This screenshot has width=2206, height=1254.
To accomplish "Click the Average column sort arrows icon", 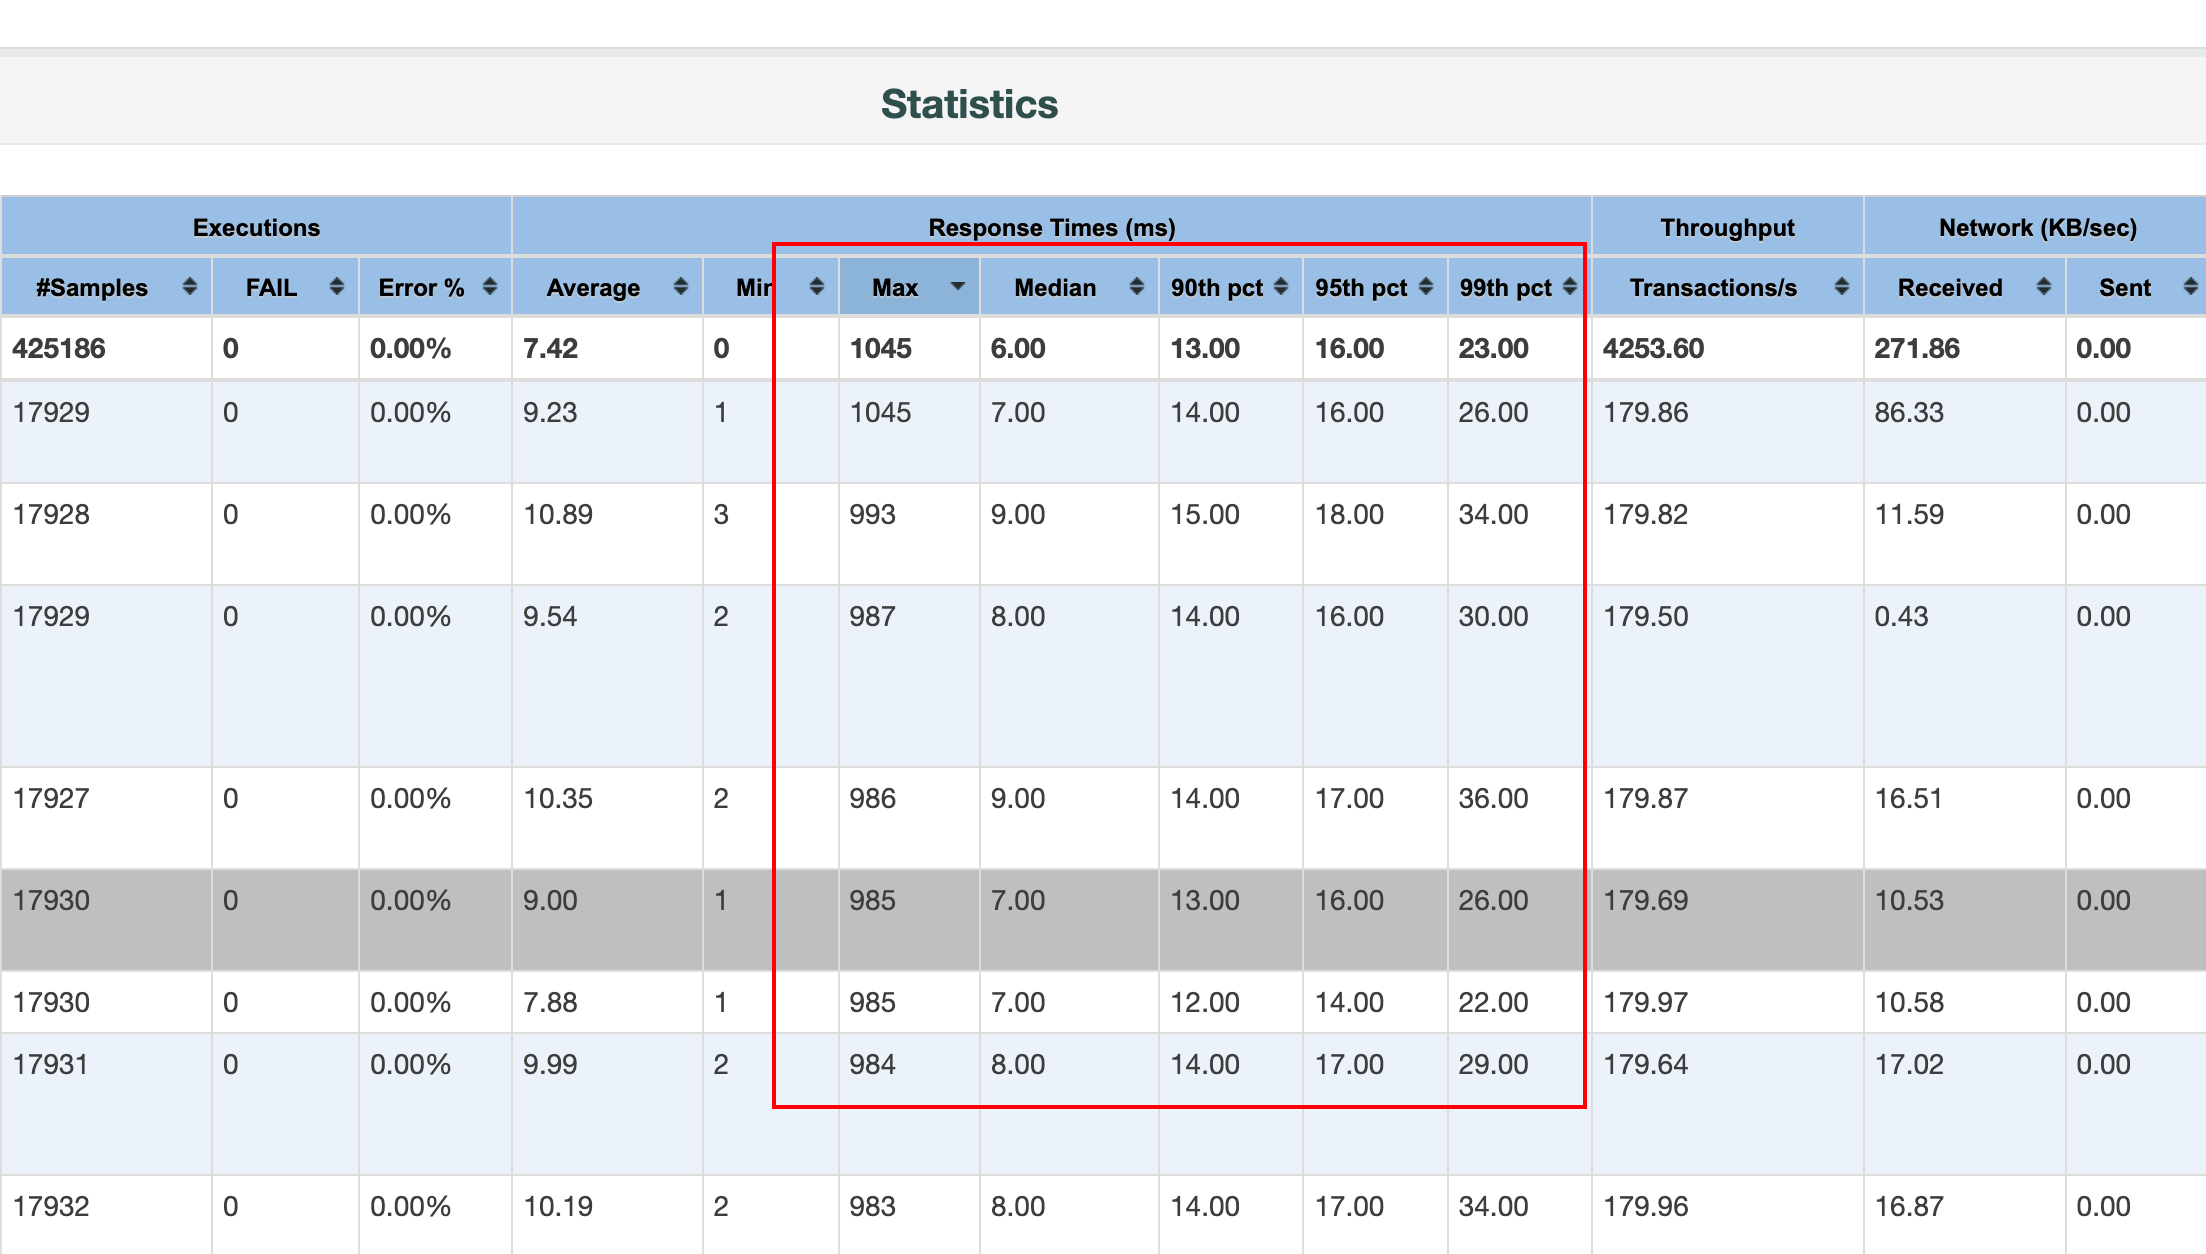I will point(680,287).
